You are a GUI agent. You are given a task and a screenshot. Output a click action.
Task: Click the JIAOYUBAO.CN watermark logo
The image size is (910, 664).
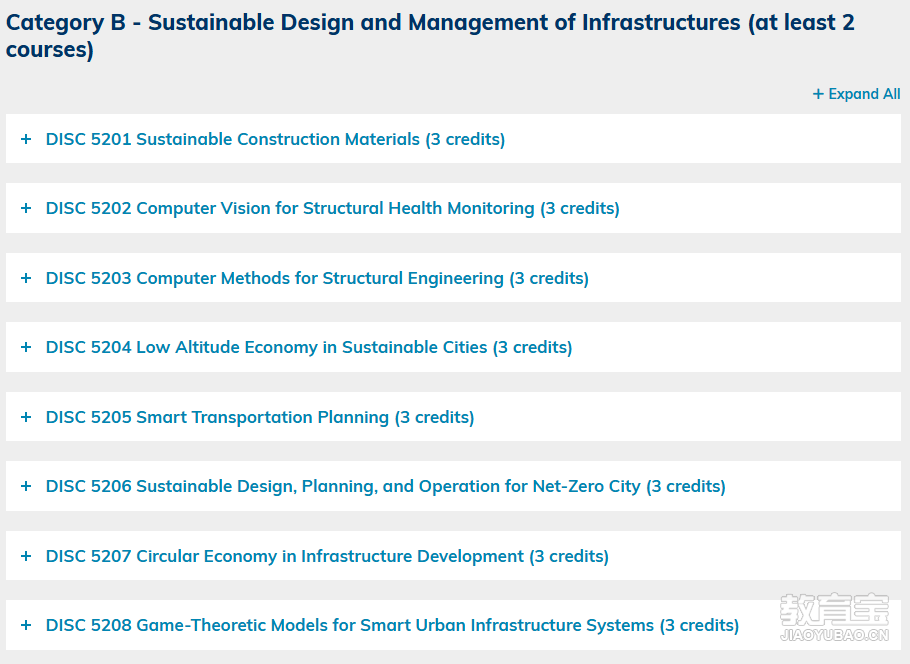tap(834, 618)
